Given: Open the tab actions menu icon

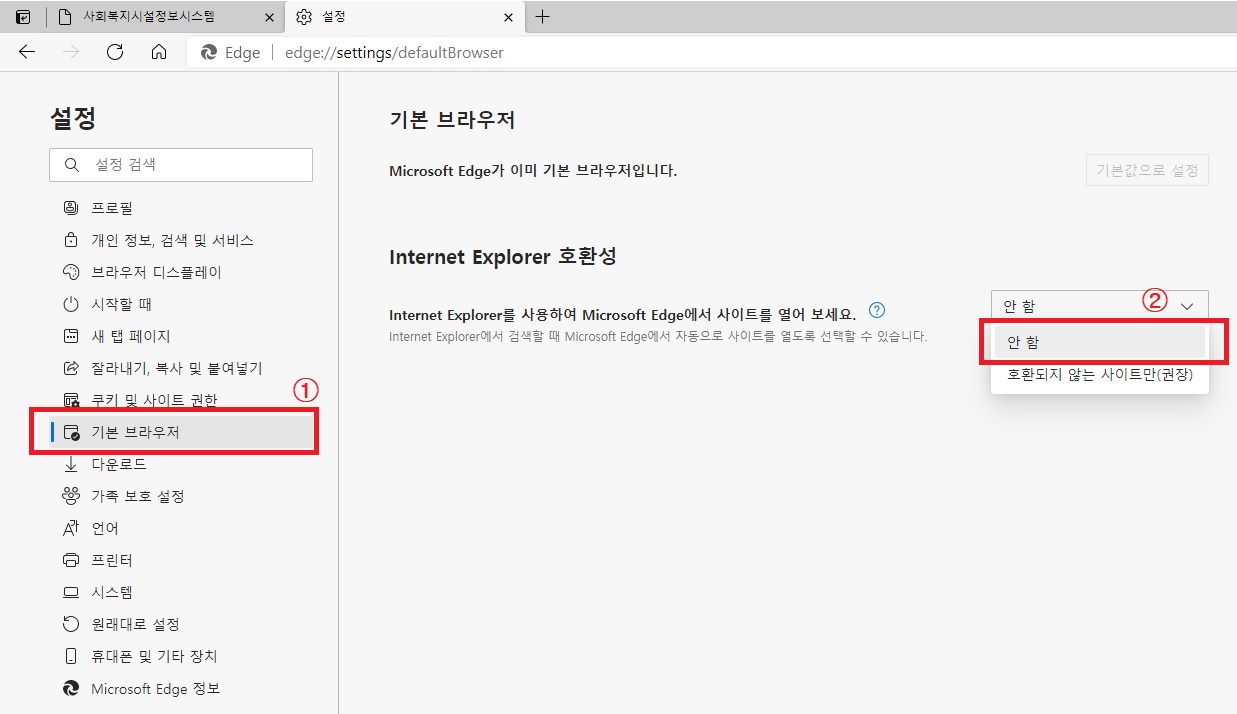Looking at the screenshot, I should pyautogui.click(x=23, y=17).
